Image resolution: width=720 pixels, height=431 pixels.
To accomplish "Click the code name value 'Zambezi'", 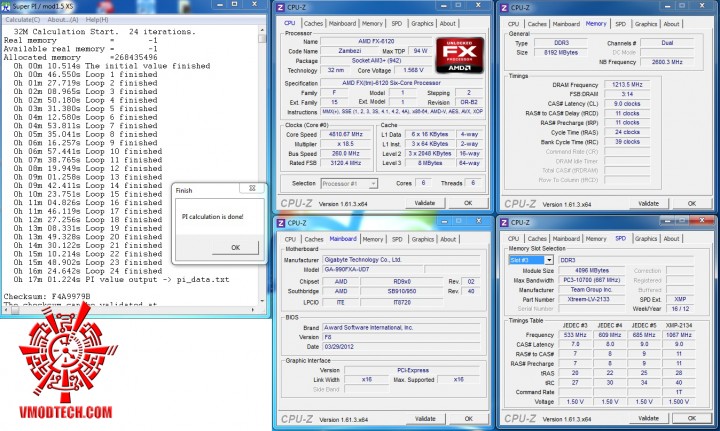I will click(350, 51).
